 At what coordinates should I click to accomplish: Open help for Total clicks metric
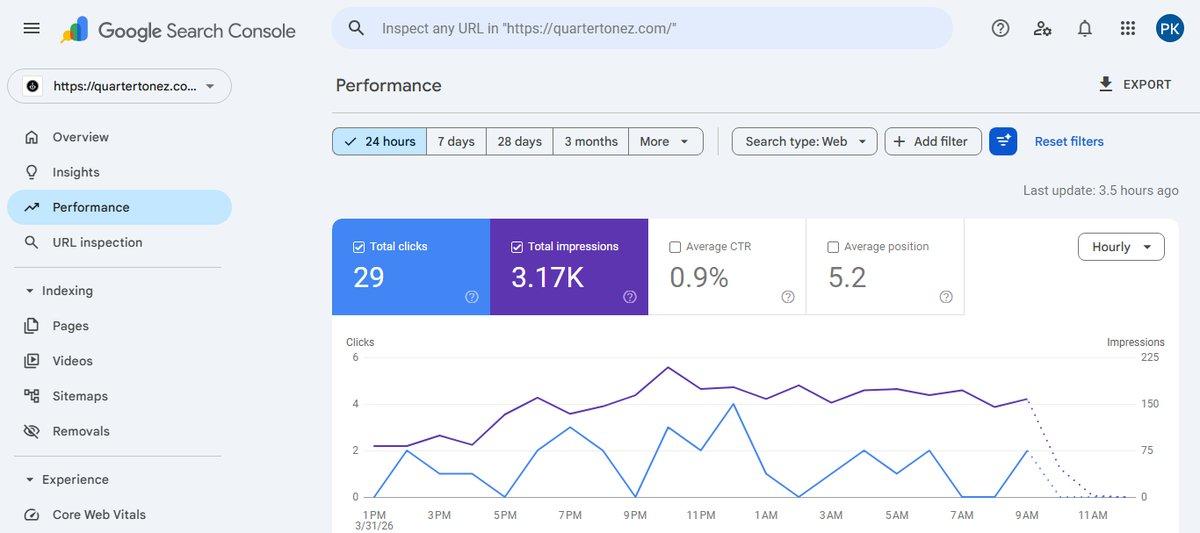tap(472, 297)
